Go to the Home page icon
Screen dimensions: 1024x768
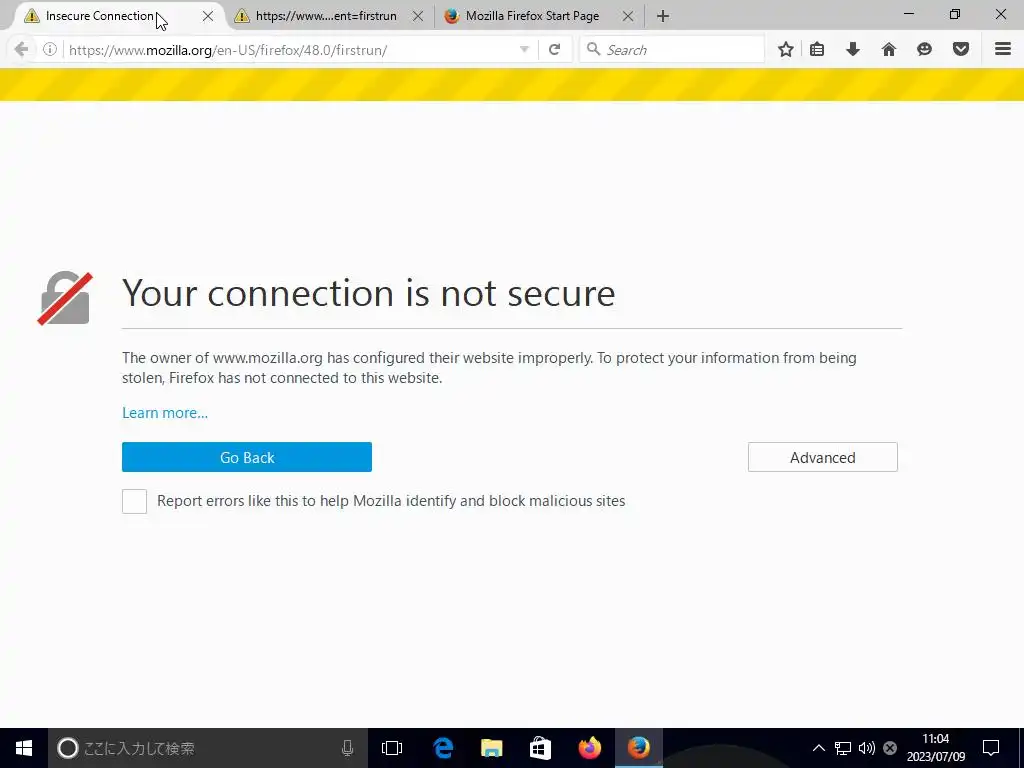coord(889,49)
